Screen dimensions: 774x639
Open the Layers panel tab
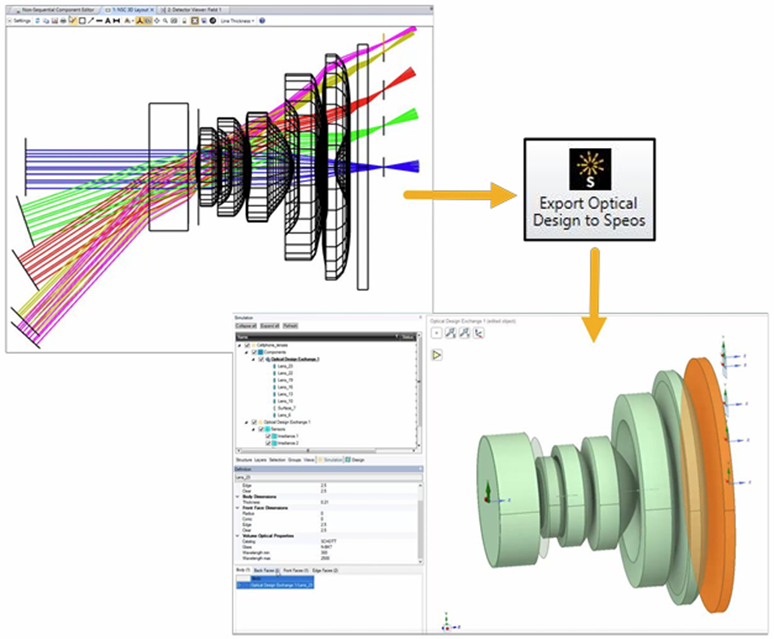point(260,460)
